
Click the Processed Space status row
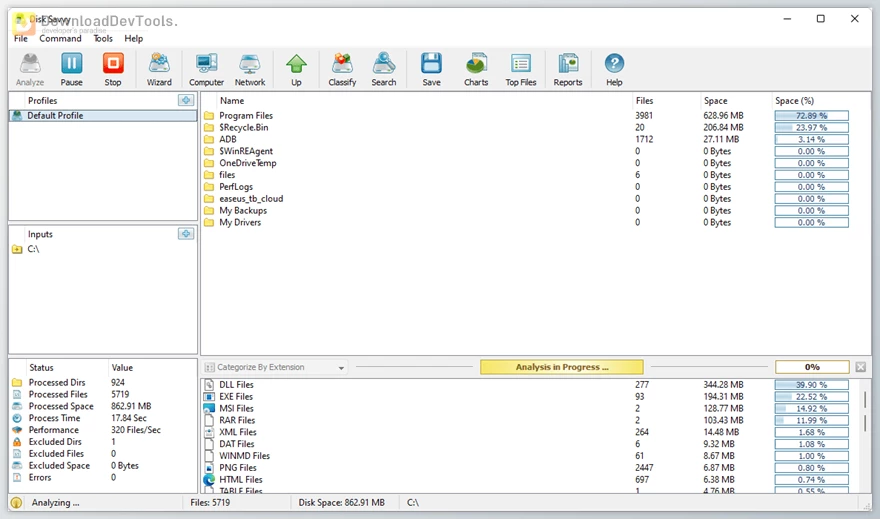click(x=103, y=406)
